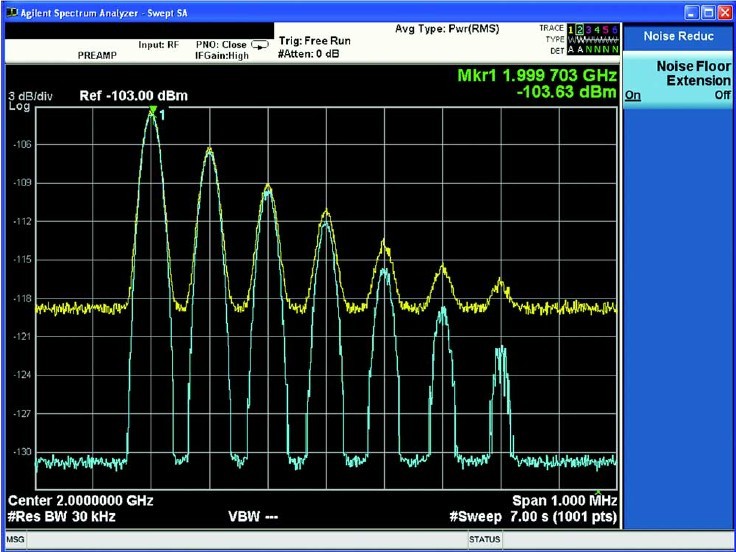The width and height of the screenshot is (736, 552).
Task: Click the -121 y-axis label
Action: coord(22,337)
